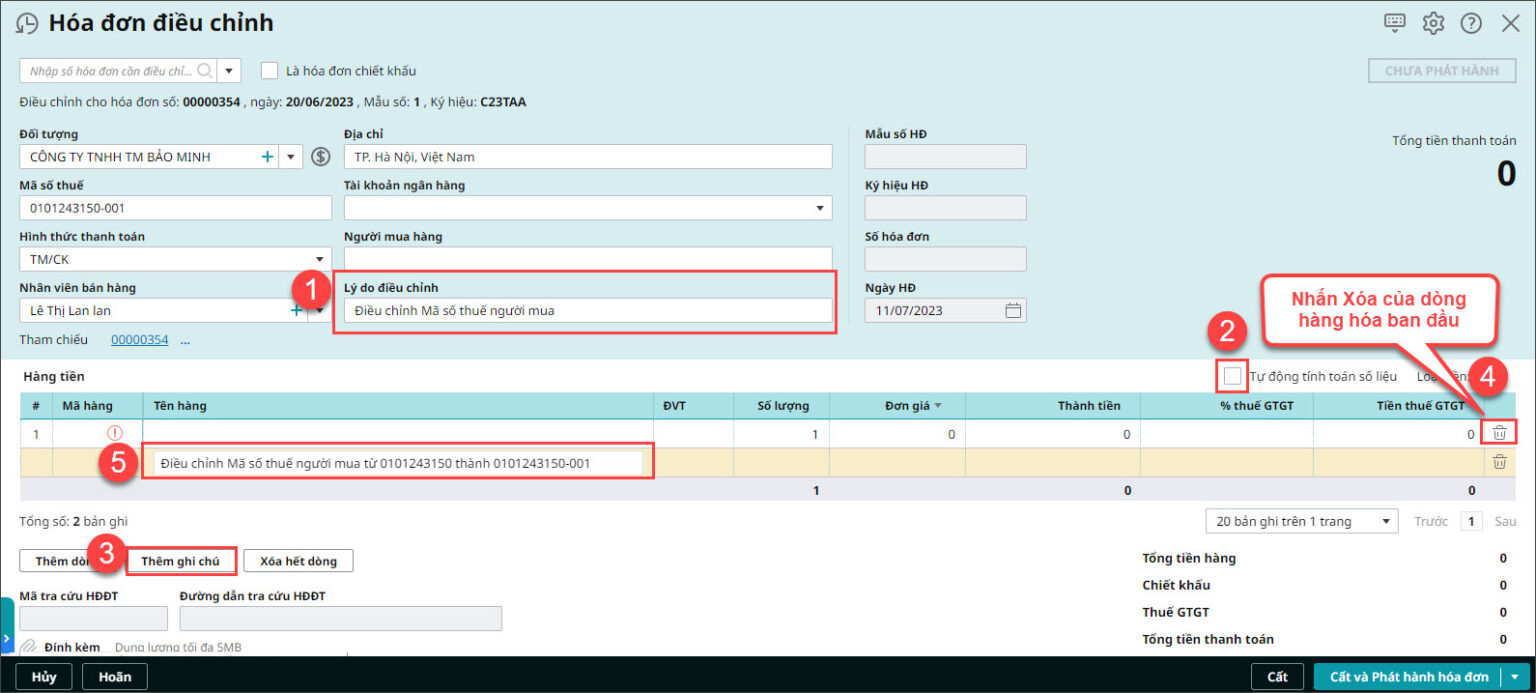Open reference invoice link 00000354

click(x=139, y=340)
